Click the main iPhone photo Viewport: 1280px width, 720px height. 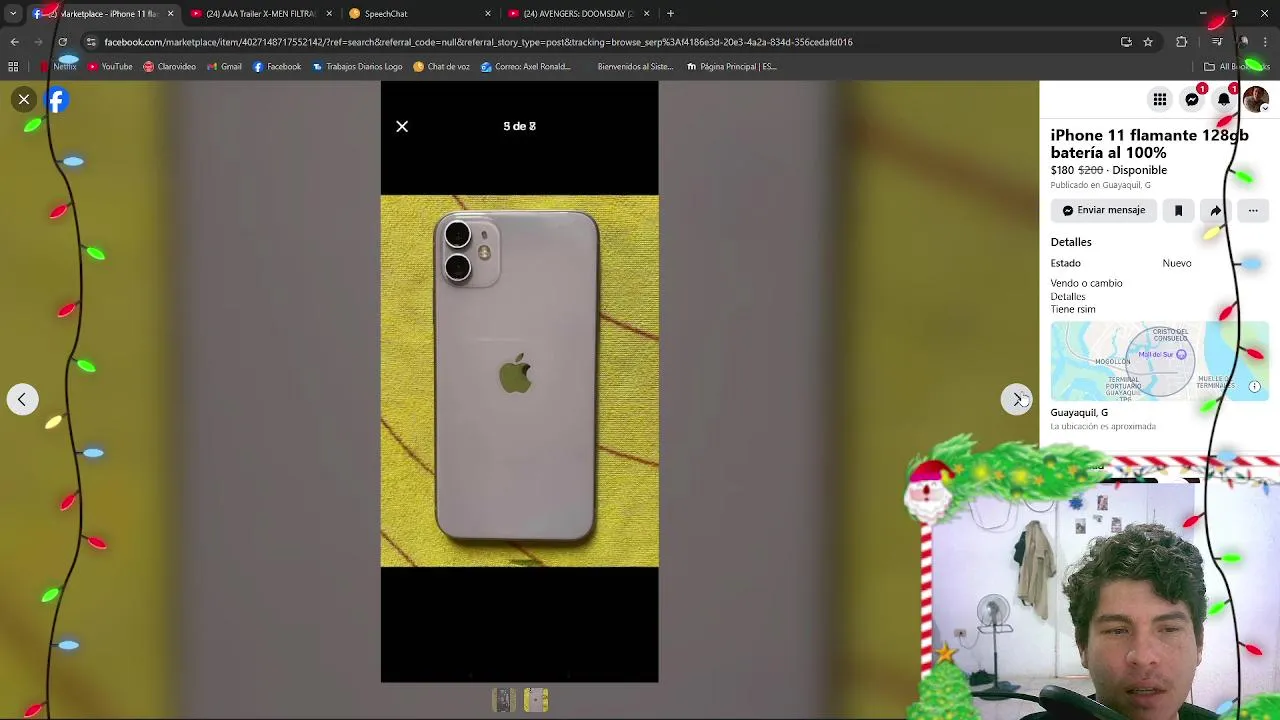tap(519, 381)
